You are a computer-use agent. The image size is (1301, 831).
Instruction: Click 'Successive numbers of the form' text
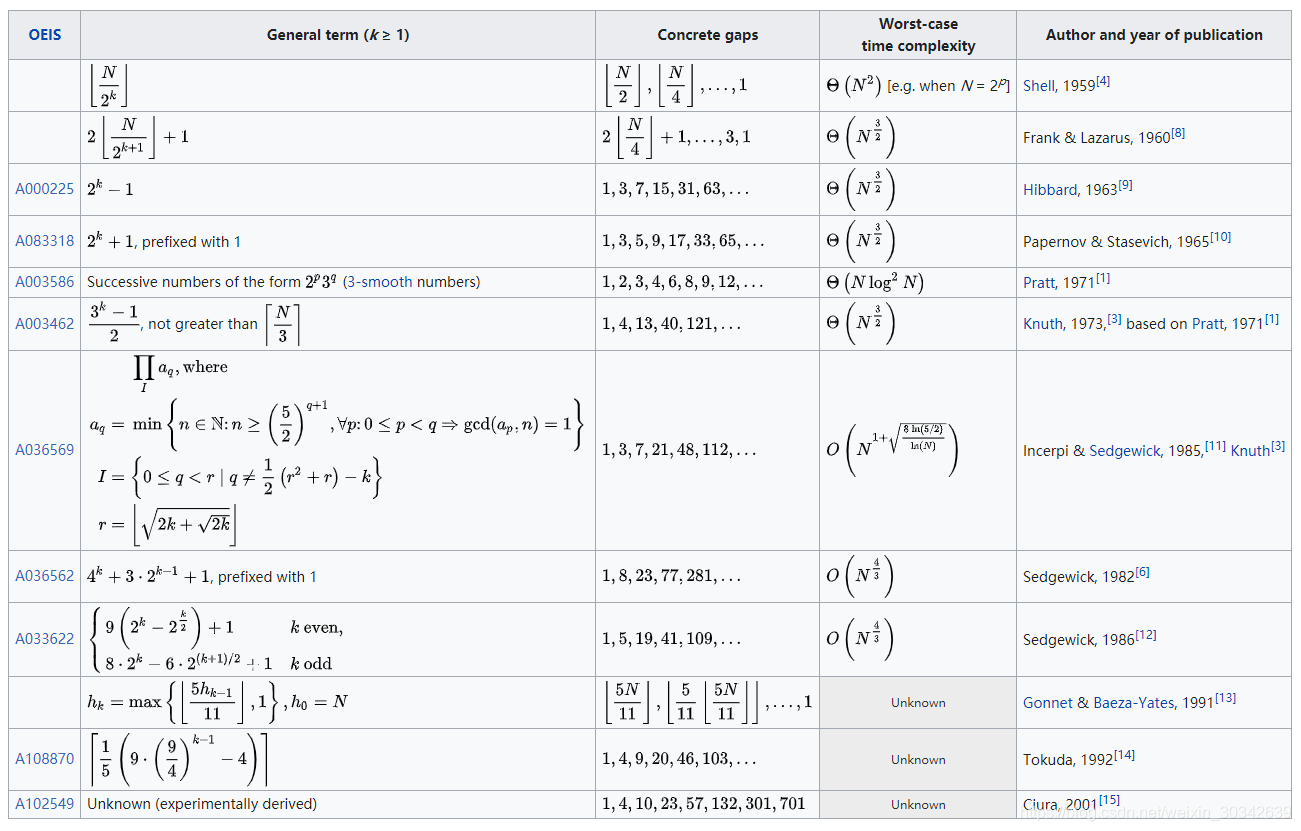194,282
